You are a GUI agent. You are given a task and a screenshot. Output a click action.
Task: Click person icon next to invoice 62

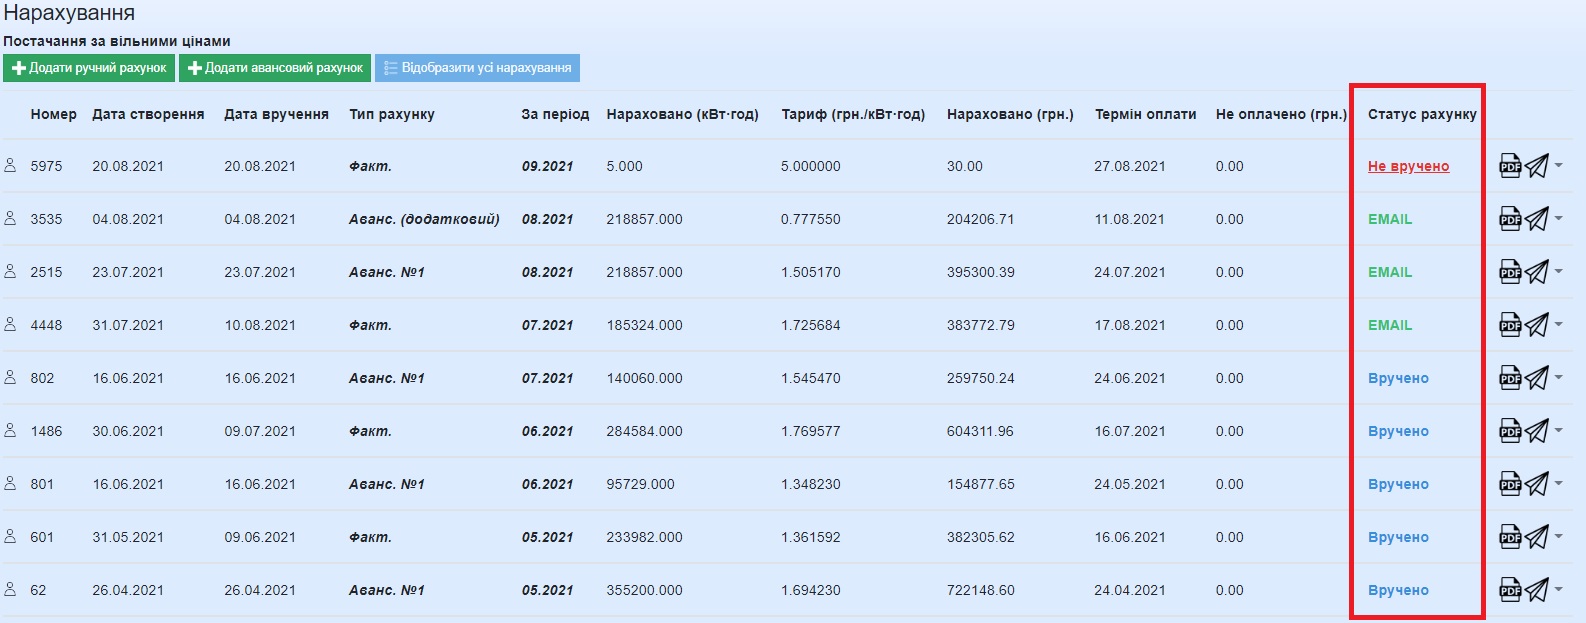[x=10, y=590]
